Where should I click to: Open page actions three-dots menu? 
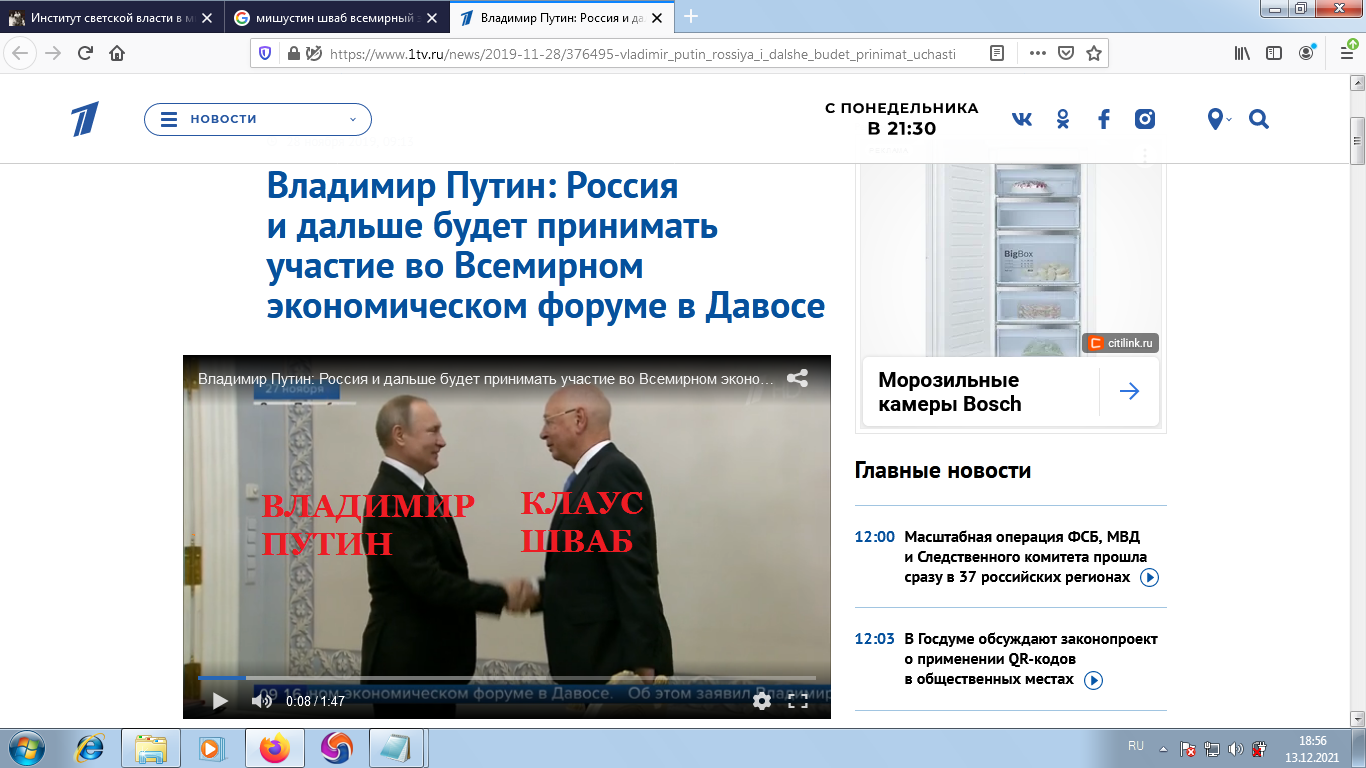tap(1037, 53)
